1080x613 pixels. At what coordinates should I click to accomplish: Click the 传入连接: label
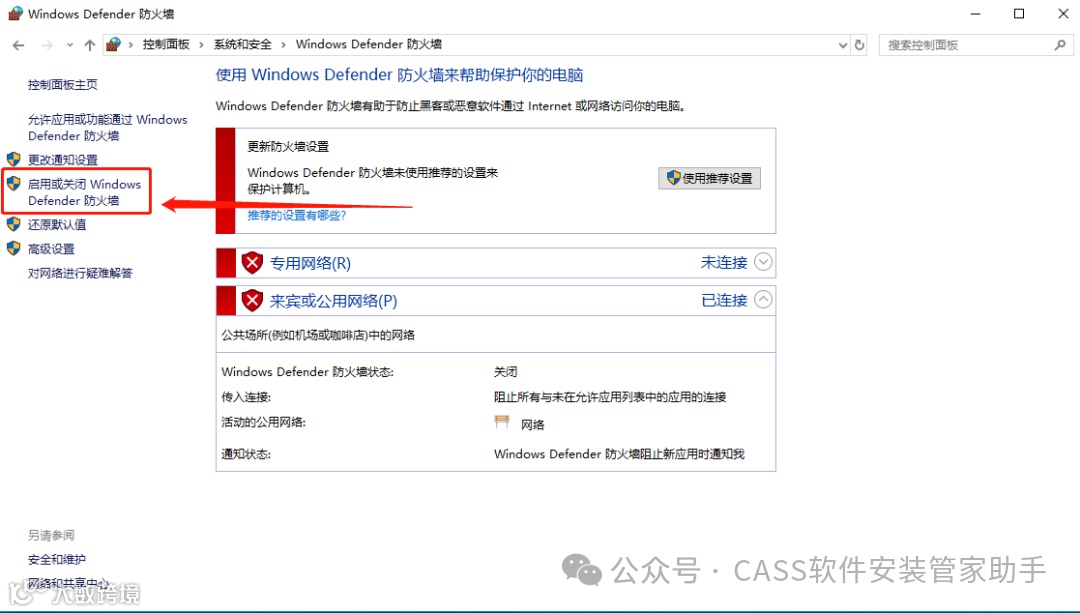[246, 397]
